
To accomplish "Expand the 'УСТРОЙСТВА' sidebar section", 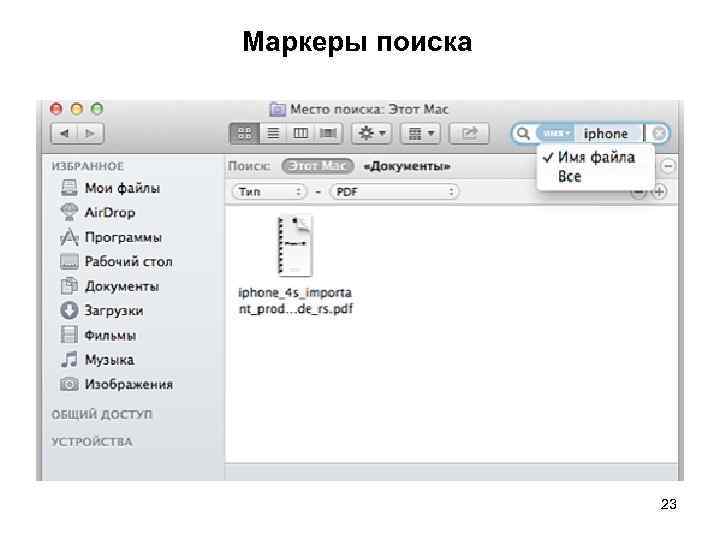I will [x=92, y=442].
